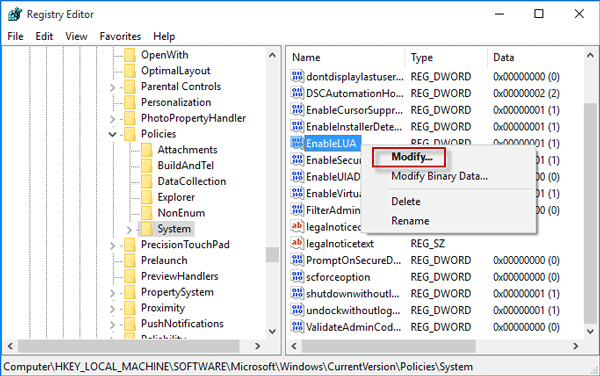Click the tree pane scroll up arrow

pyautogui.click(x=272, y=55)
